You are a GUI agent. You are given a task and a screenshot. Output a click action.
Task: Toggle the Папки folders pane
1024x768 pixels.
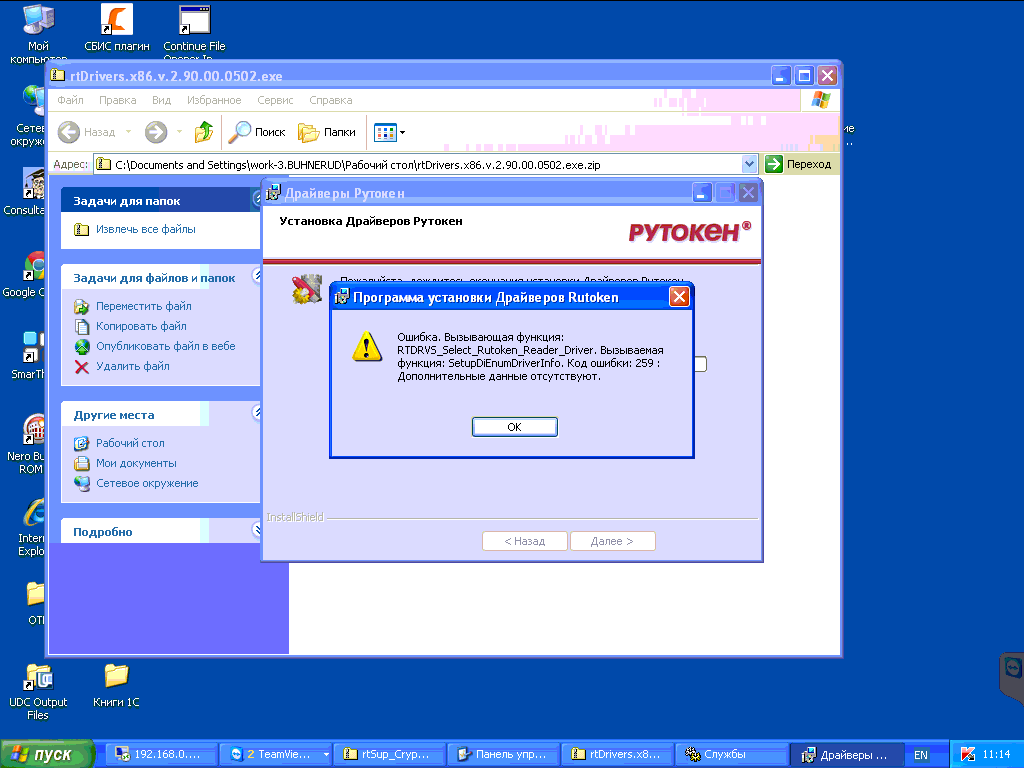tap(327, 132)
